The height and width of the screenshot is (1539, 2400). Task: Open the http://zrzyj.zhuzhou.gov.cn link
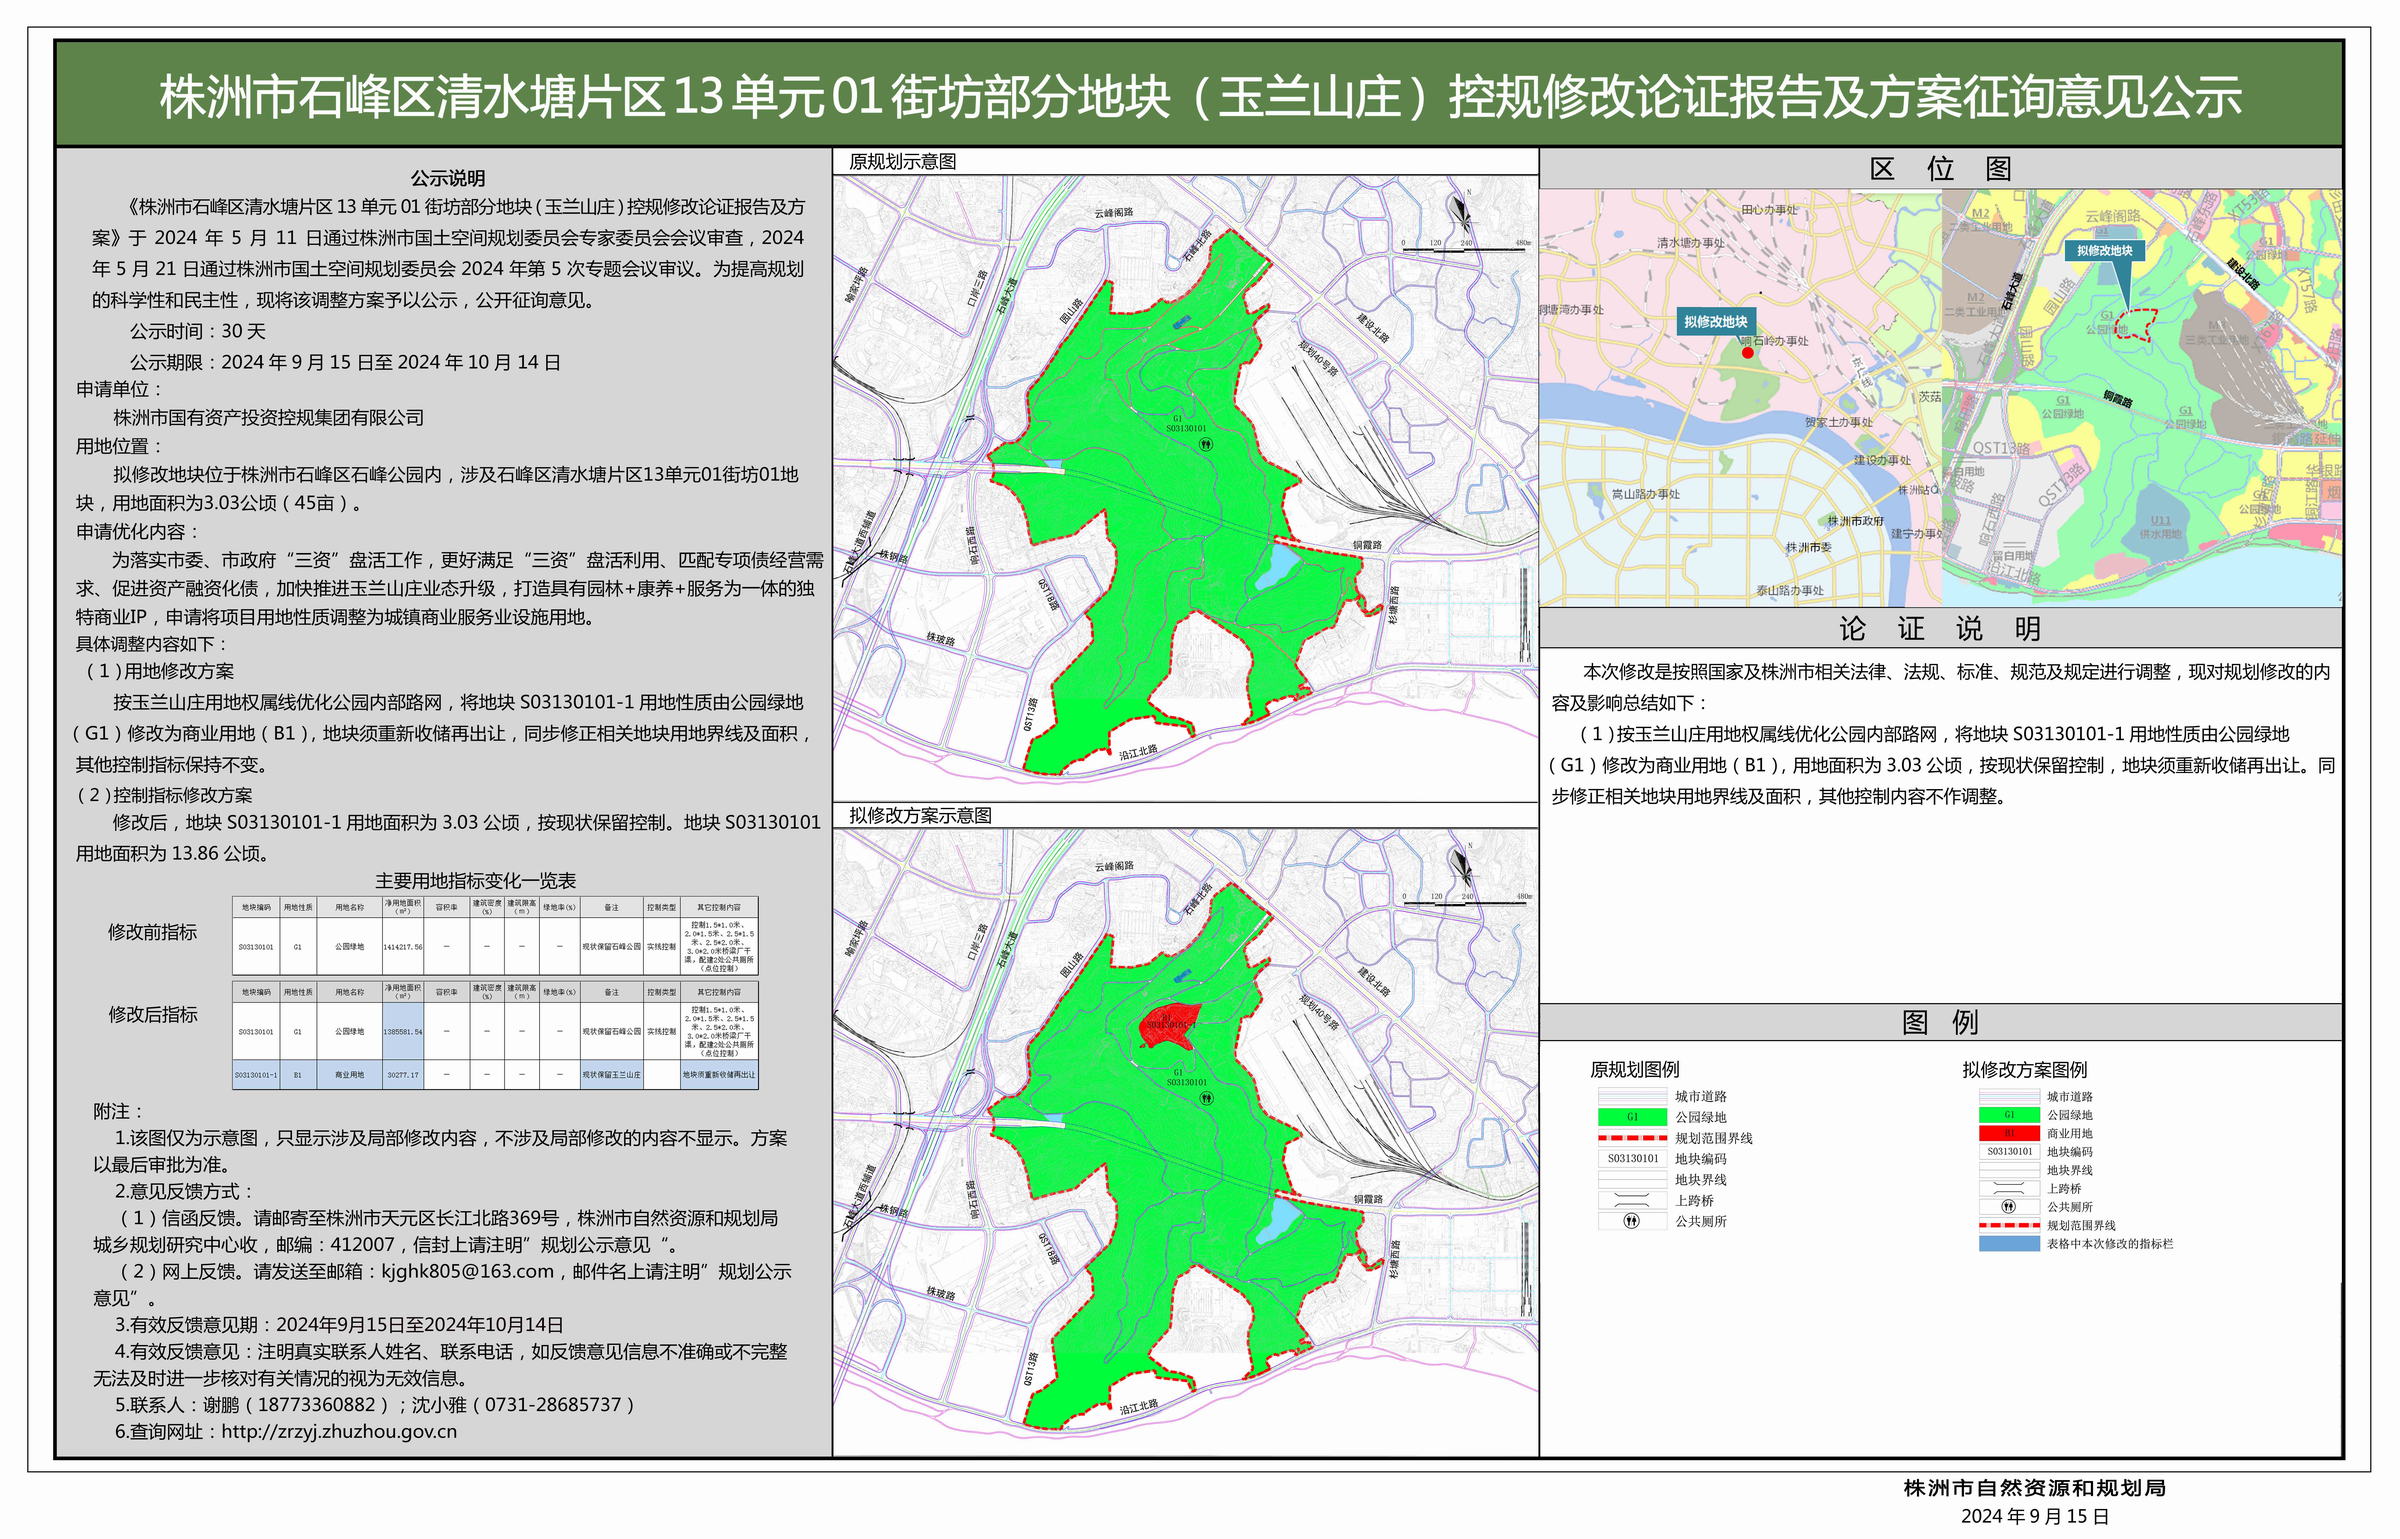pos(339,1432)
